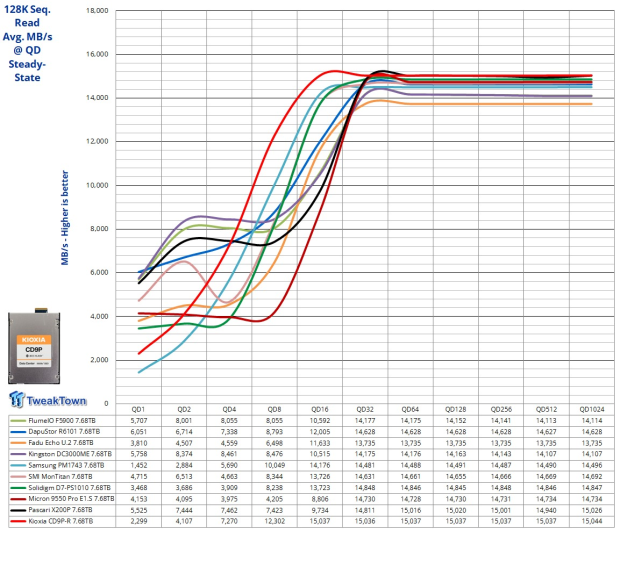
Task: Click the FlumeIO F5900 green legend swatch
Action: coord(18,421)
